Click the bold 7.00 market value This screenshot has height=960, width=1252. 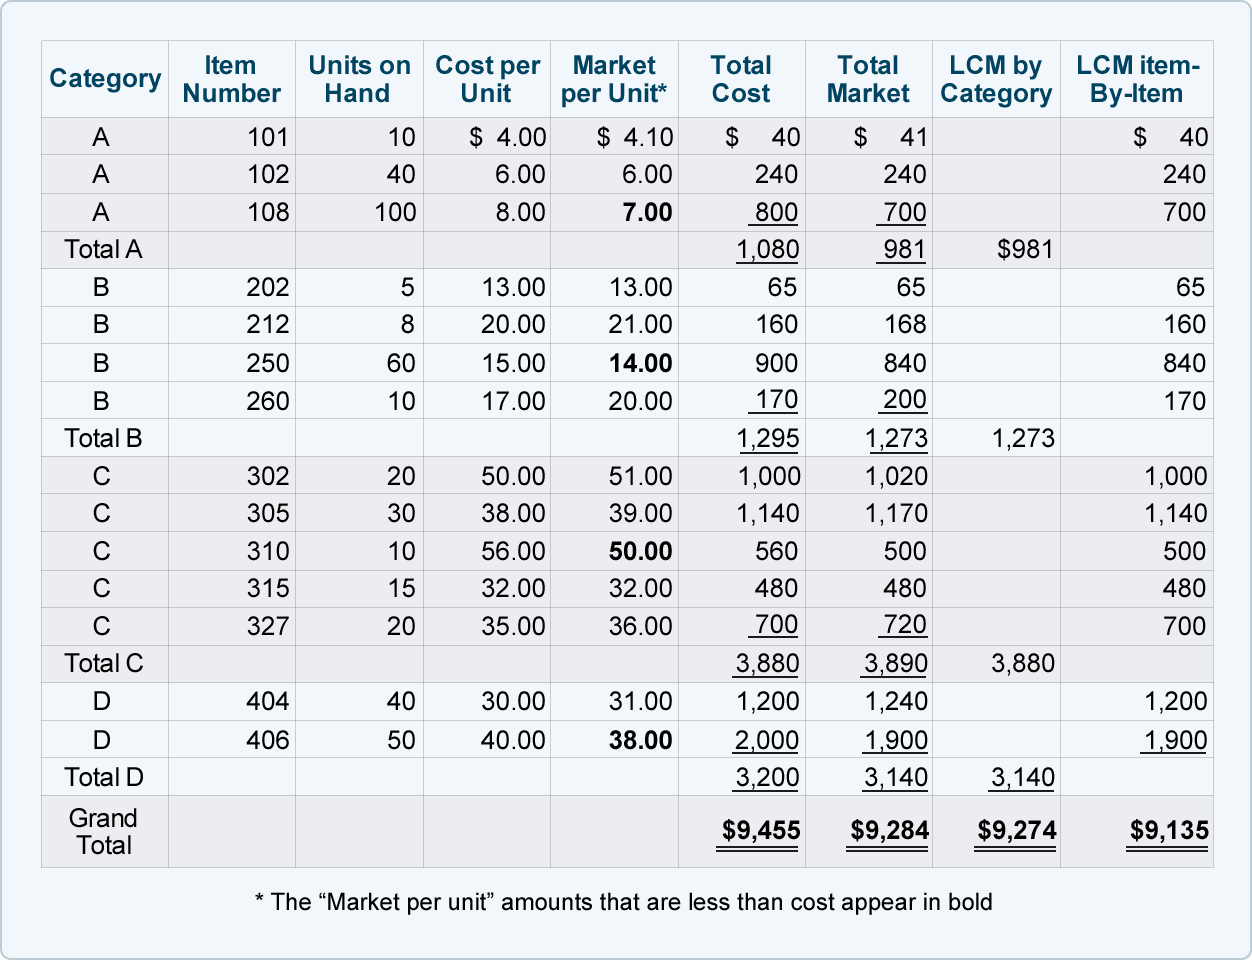point(647,212)
